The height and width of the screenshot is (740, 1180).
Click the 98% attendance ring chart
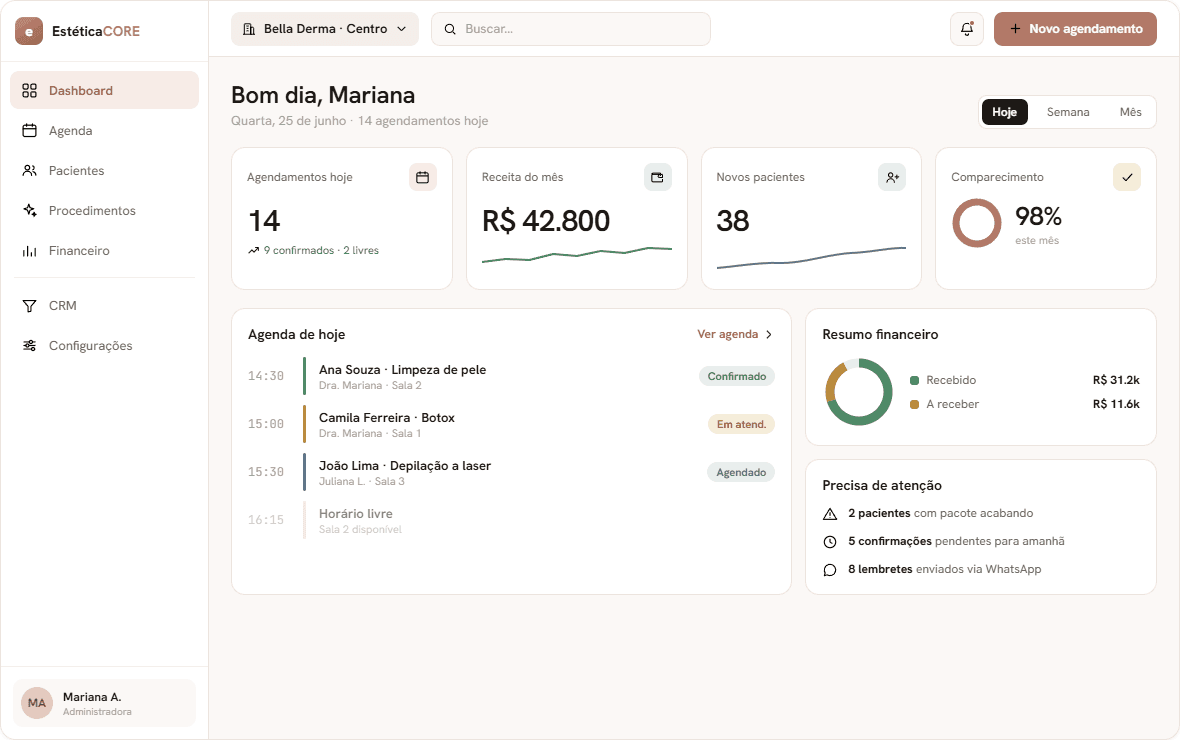[x=976, y=223]
